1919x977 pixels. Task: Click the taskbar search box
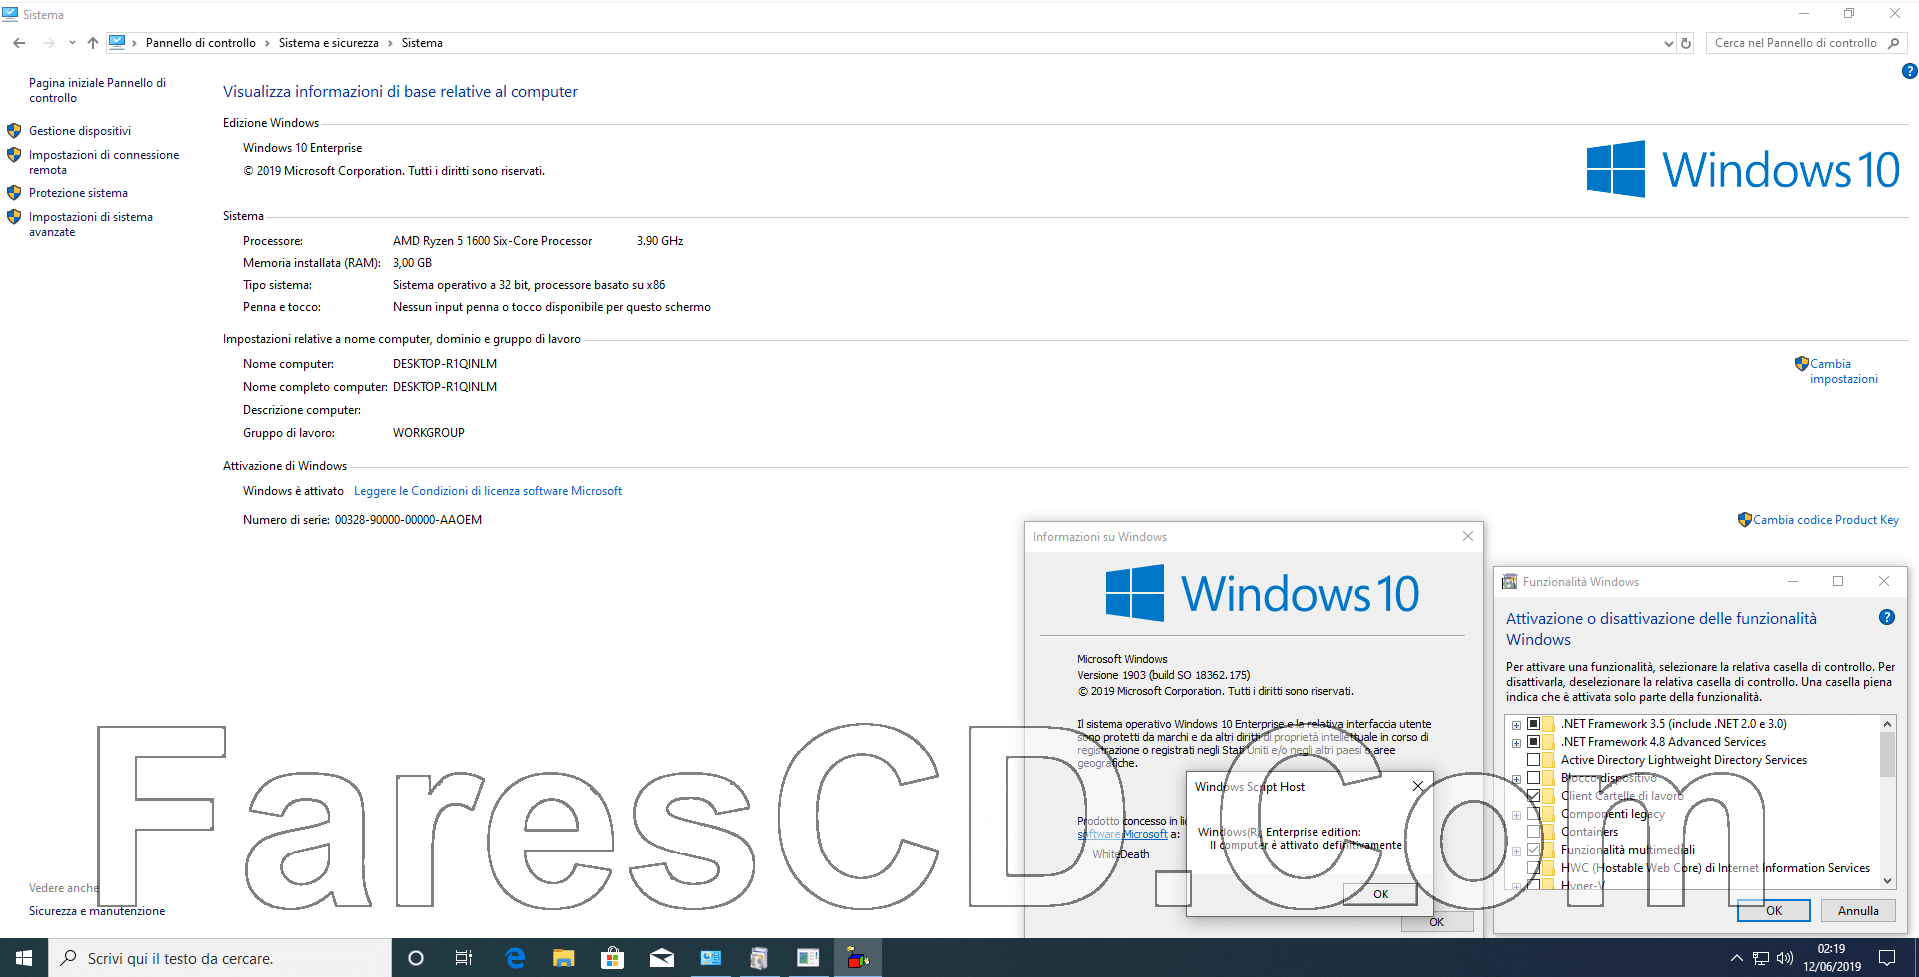[x=220, y=958]
